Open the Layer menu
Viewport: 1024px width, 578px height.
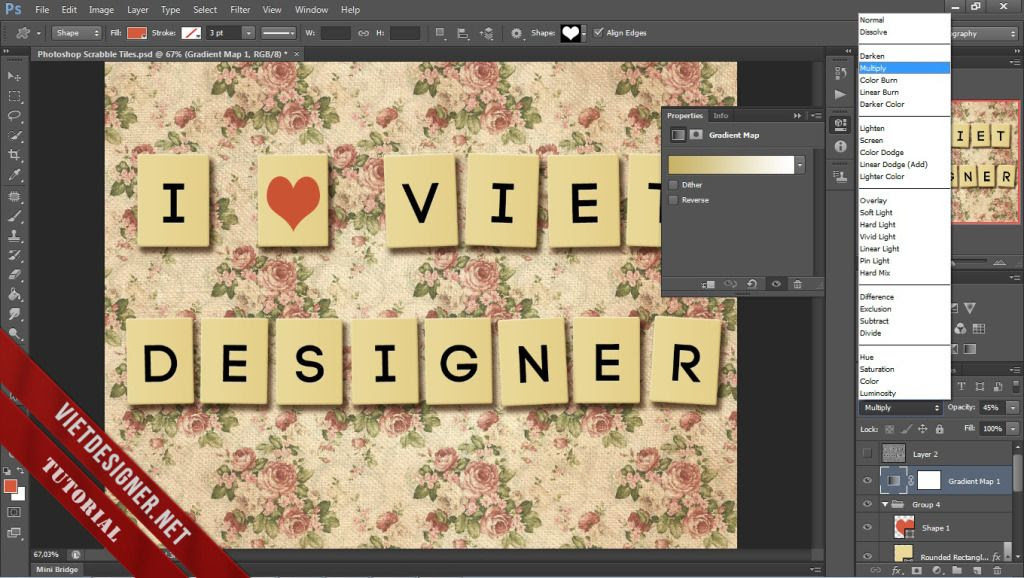tap(138, 10)
